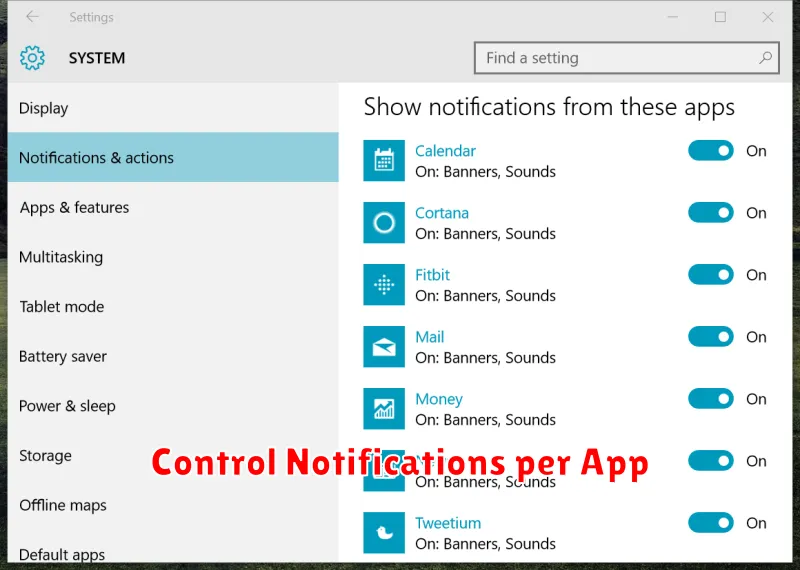This screenshot has height=570, width=800.
Task: Open Calendar notification options link
Action: point(445,151)
